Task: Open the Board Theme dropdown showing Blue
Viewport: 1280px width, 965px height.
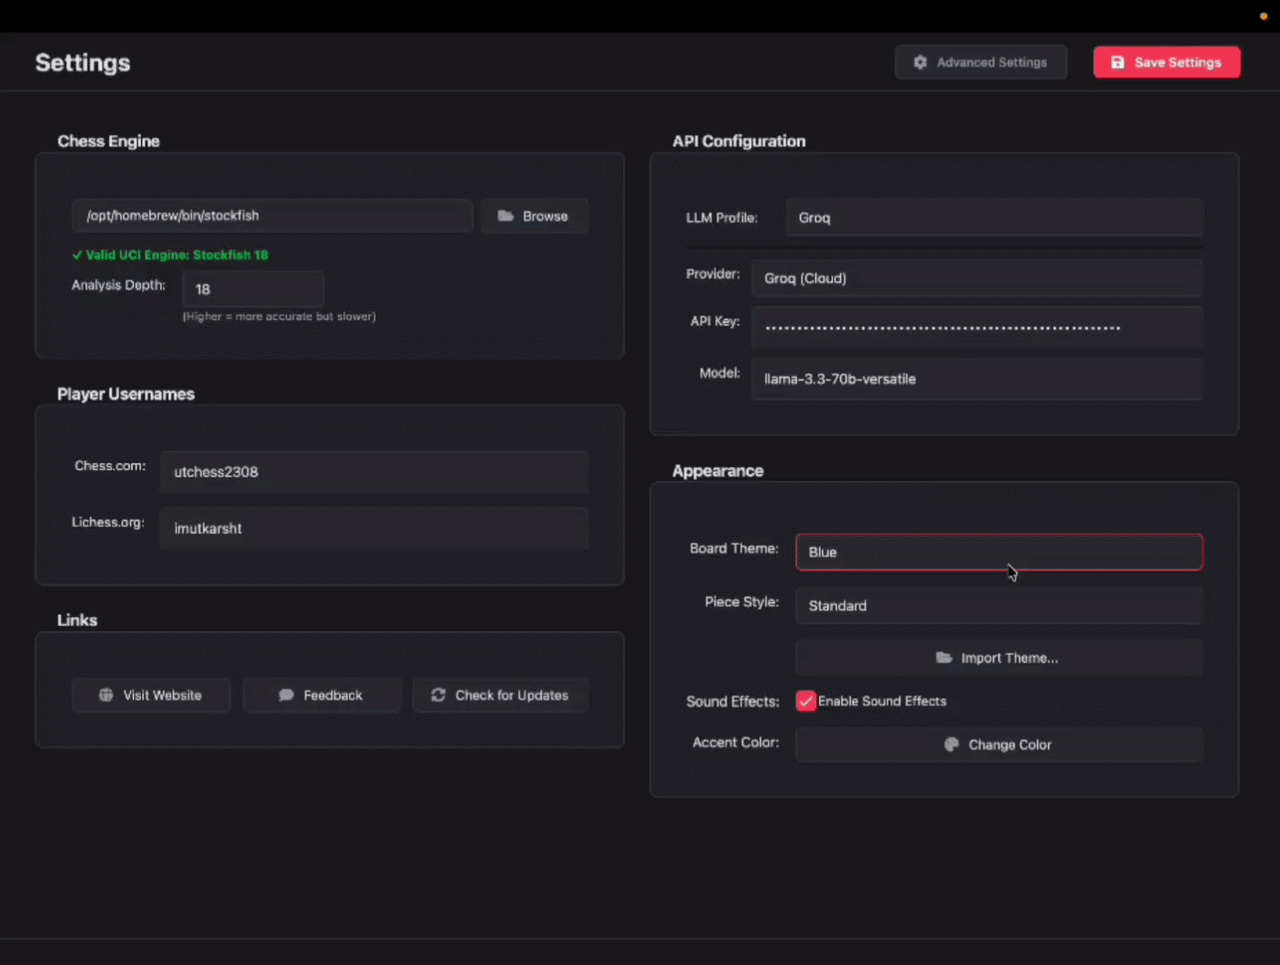Action: (x=999, y=552)
